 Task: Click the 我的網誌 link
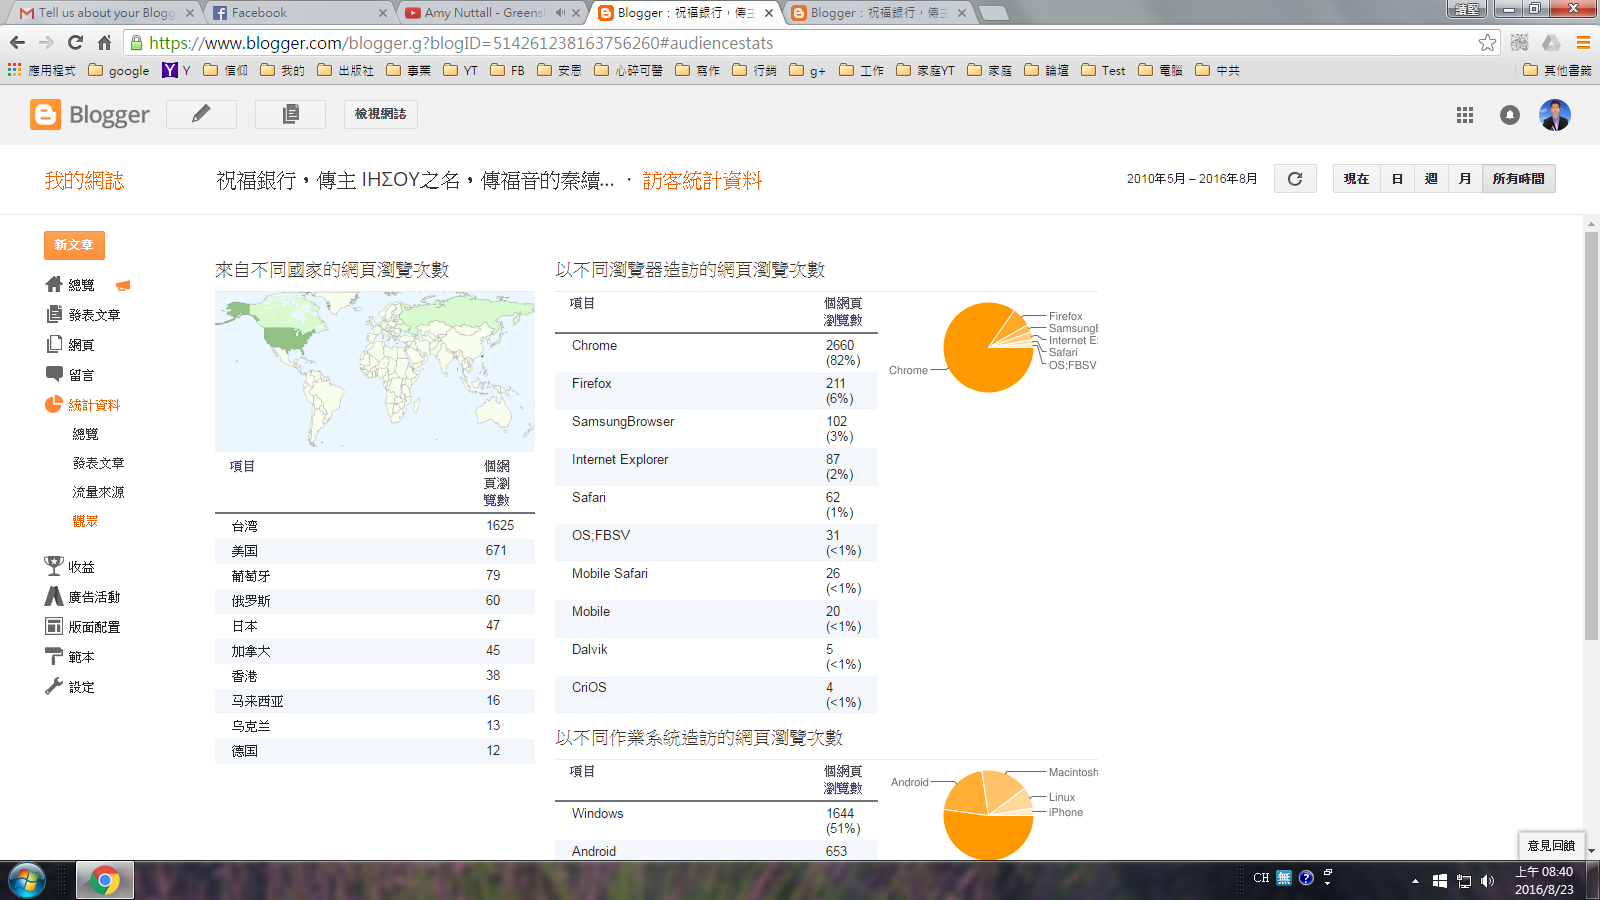(84, 181)
